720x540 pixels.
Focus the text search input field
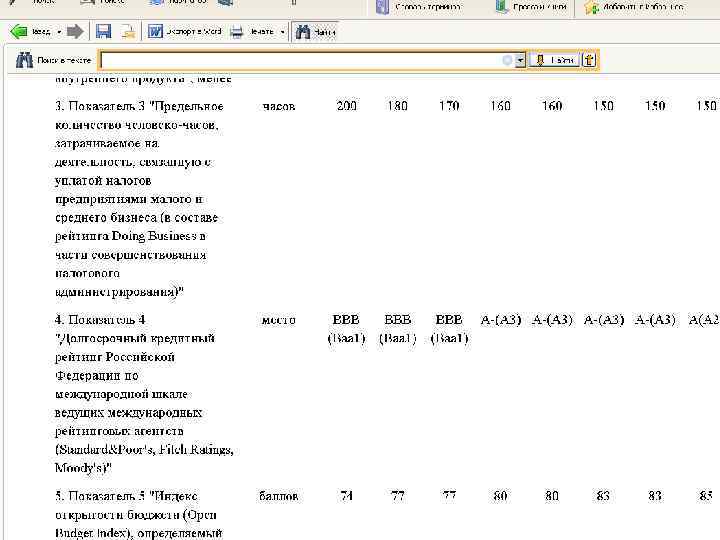(x=301, y=60)
